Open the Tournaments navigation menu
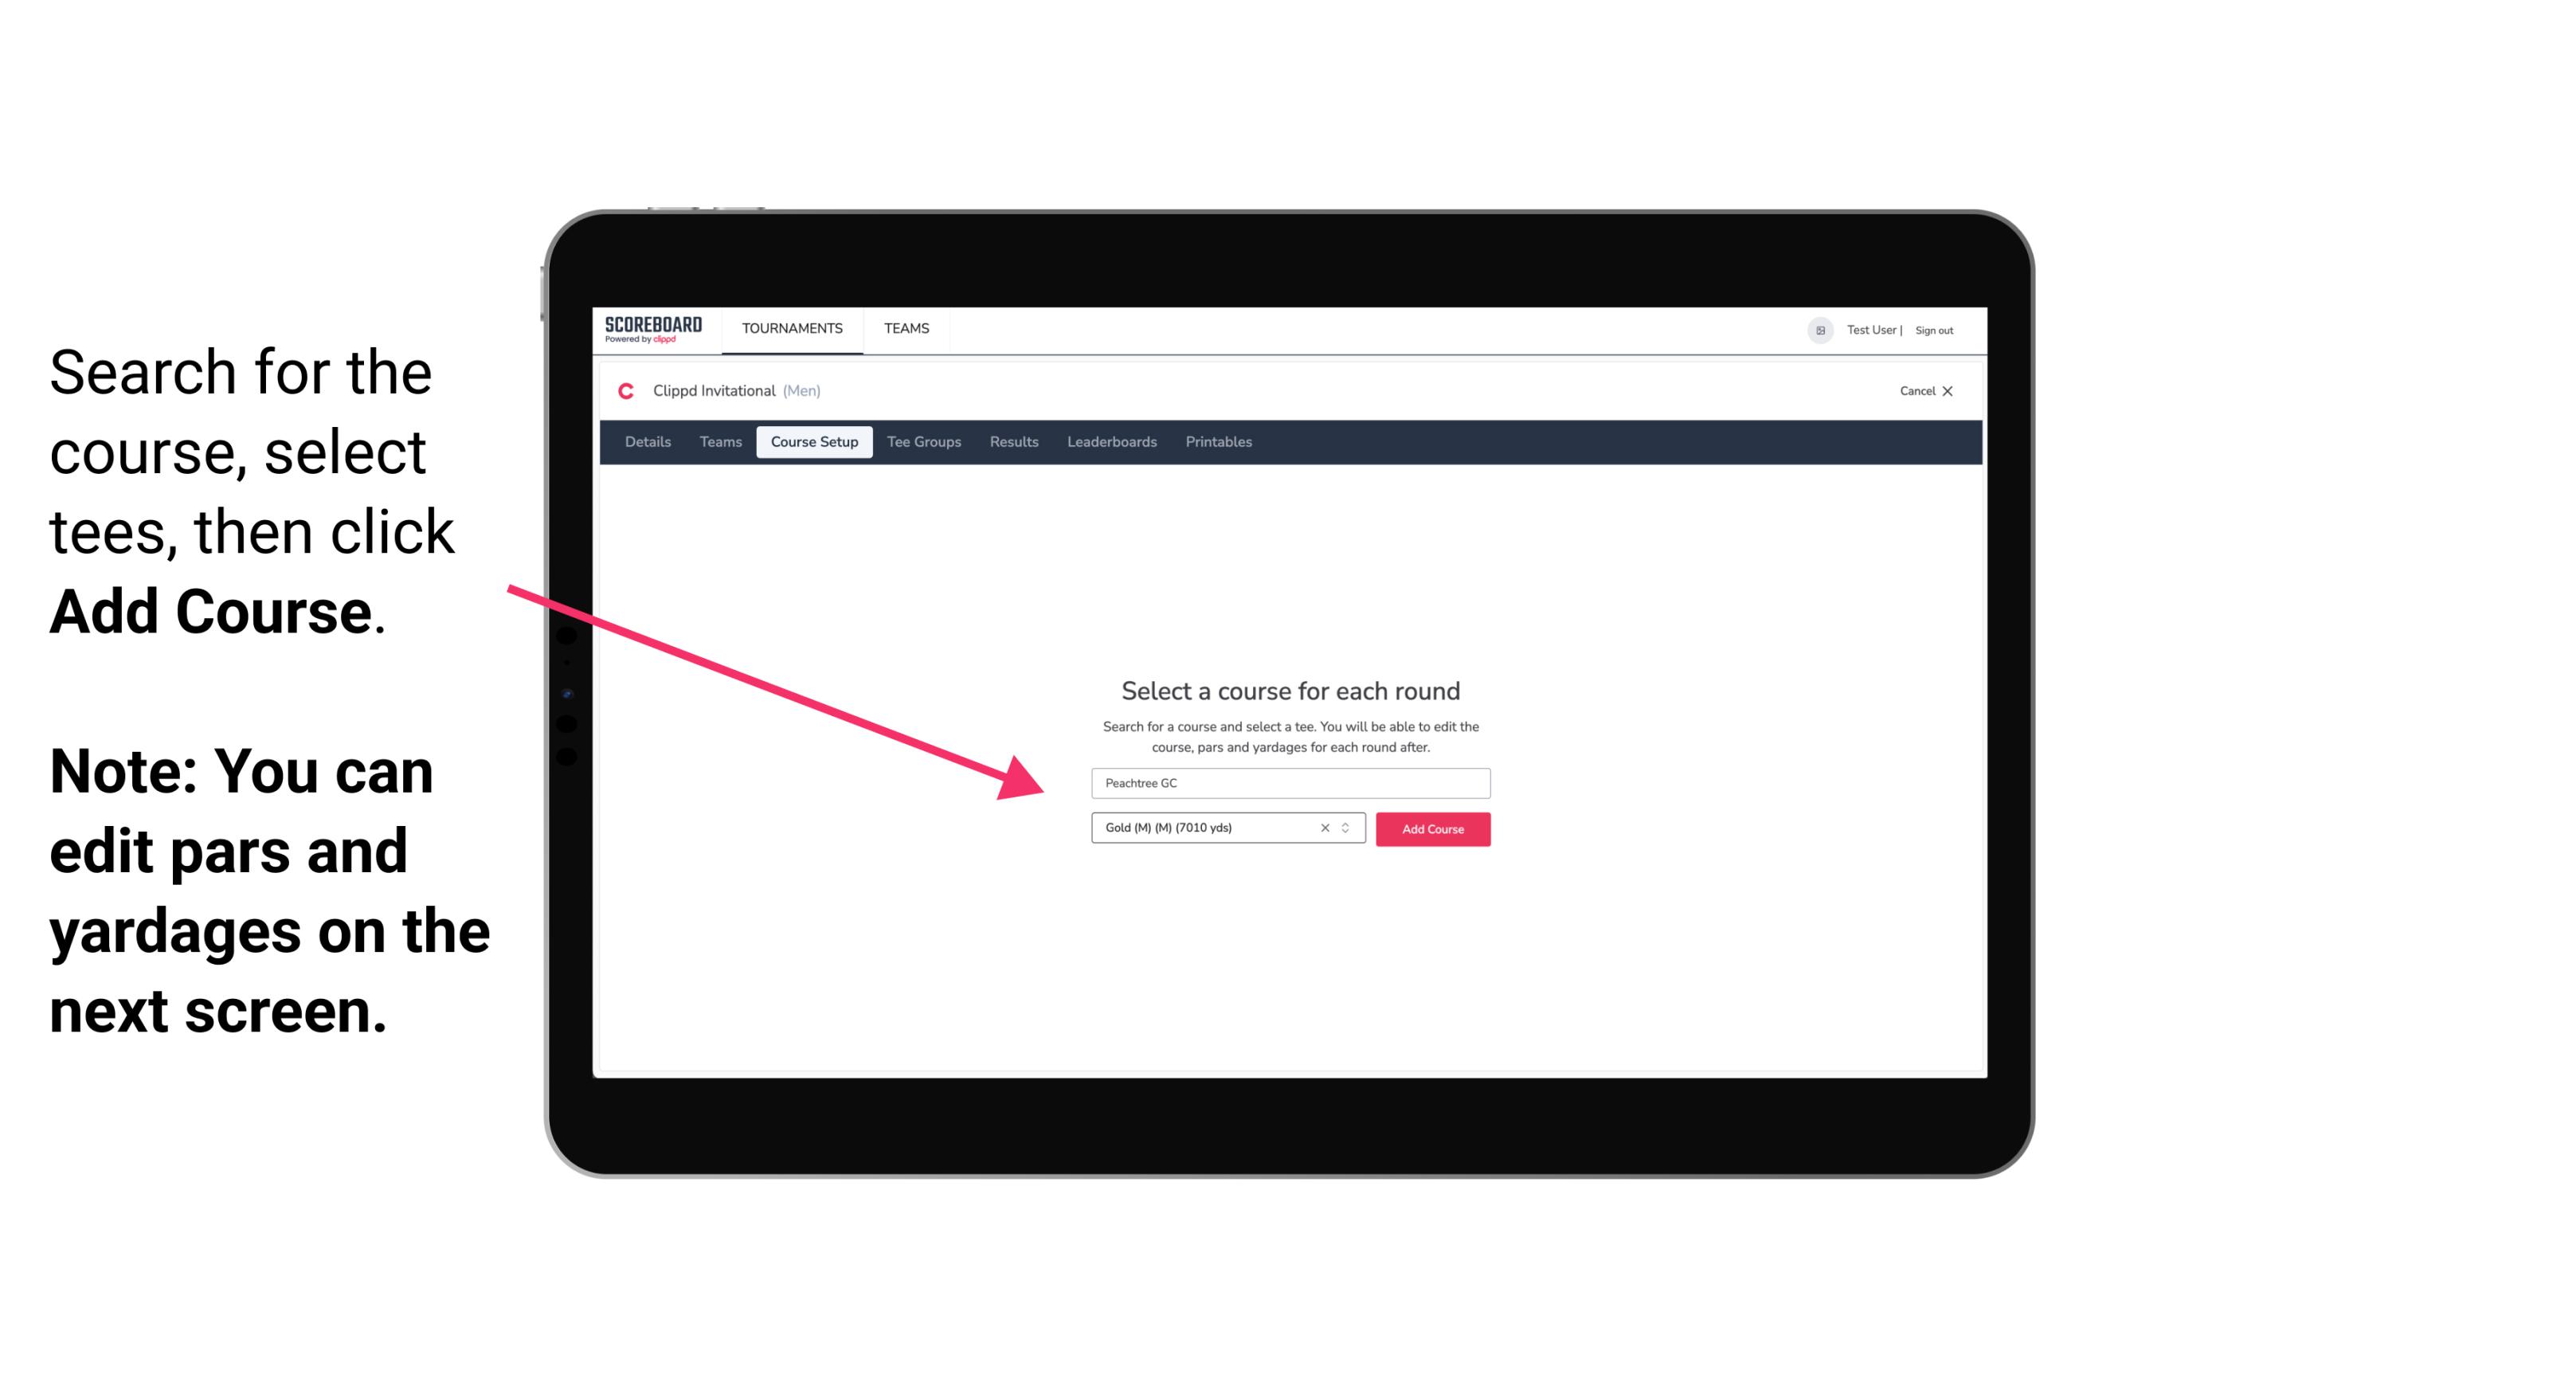The height and width of the screenshot is (1386, 2576). pos(790,327)
